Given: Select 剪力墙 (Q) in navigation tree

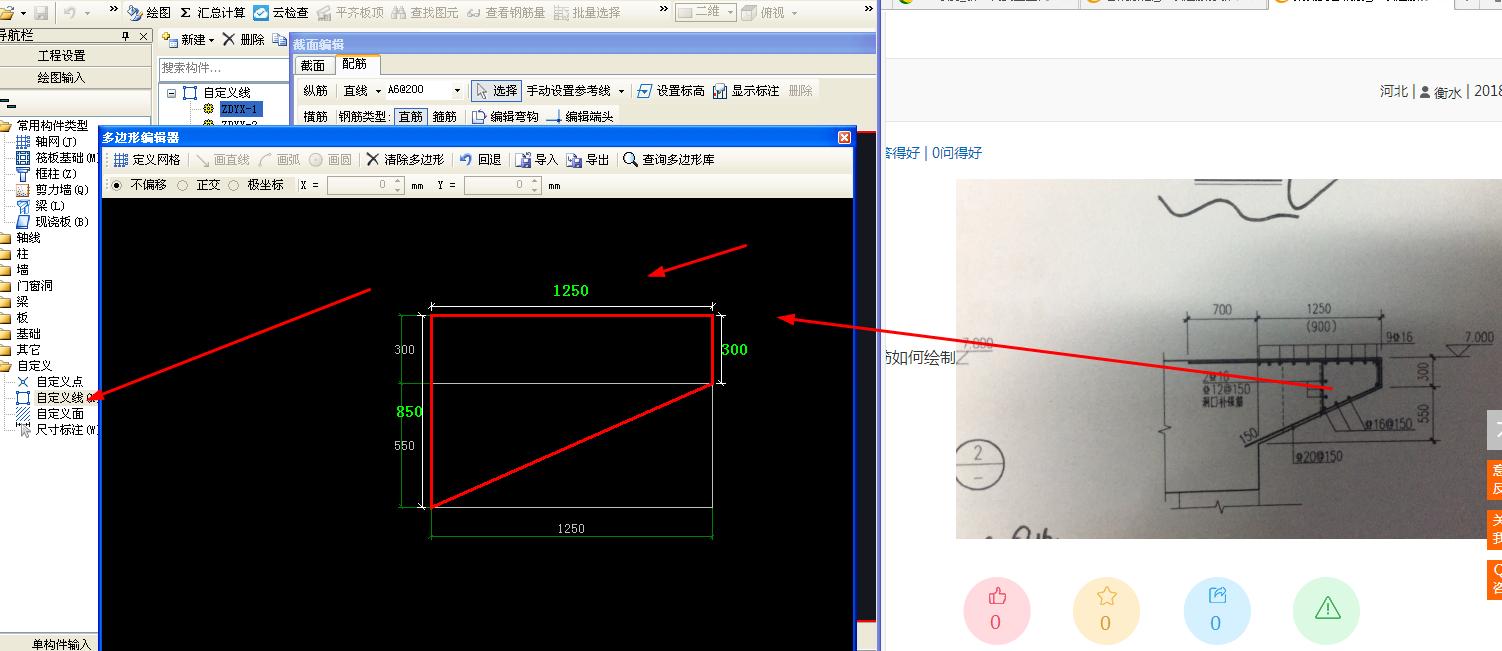Looking at the screenshot, I should (x=53, y=189).
